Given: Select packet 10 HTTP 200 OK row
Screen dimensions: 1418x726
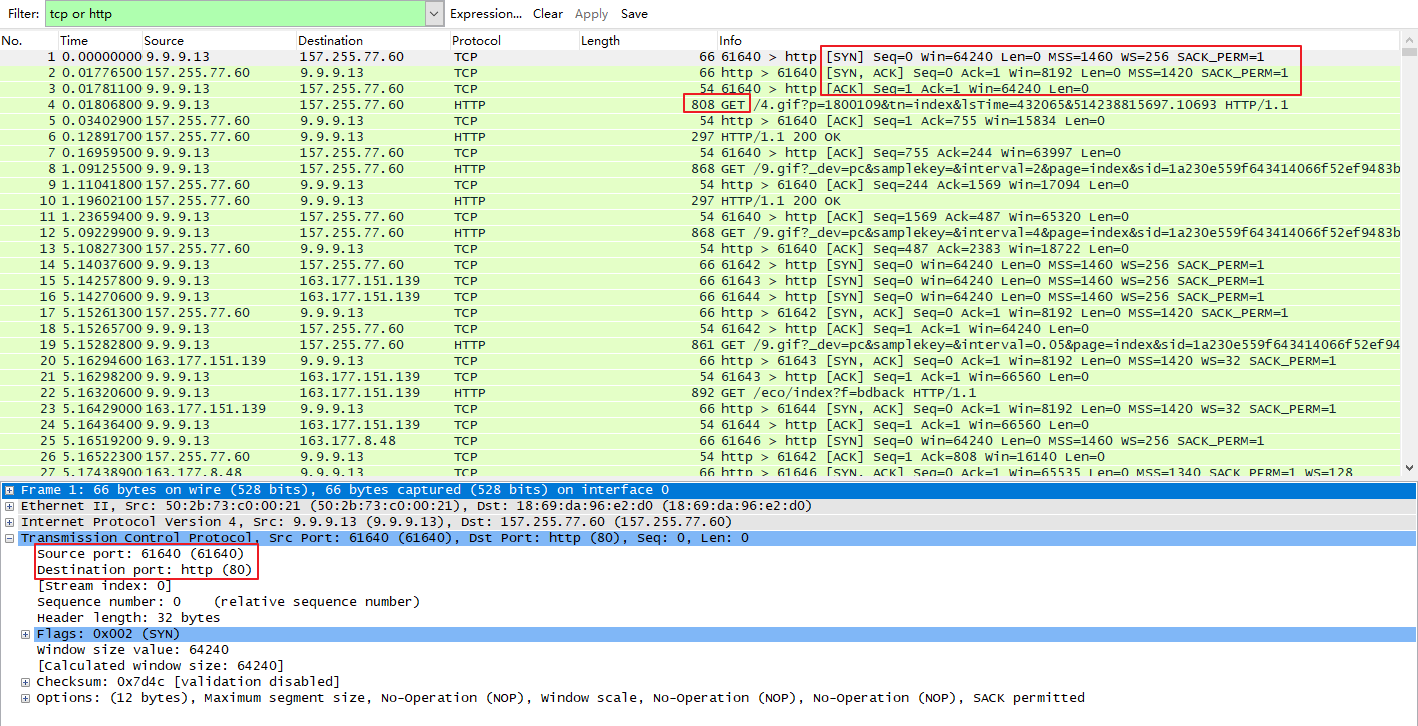Looking at the screenshot, I should 700,201.
